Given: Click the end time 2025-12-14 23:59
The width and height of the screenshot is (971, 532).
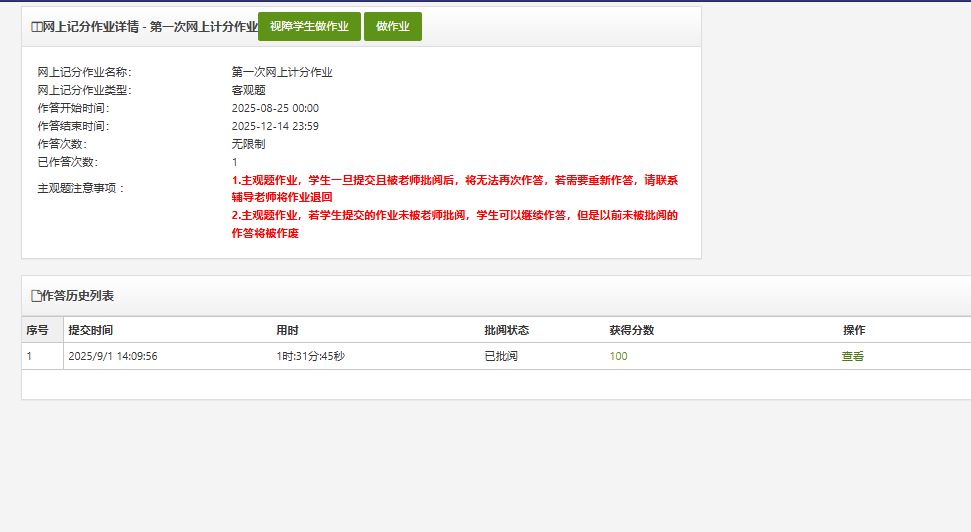Looking at the screenshot, I should (275, 126).
